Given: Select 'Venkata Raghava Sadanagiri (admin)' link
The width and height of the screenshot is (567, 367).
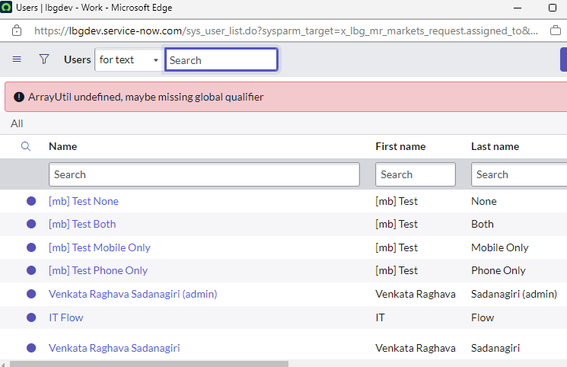Looking at the screenshot, I should coord(133,294).
